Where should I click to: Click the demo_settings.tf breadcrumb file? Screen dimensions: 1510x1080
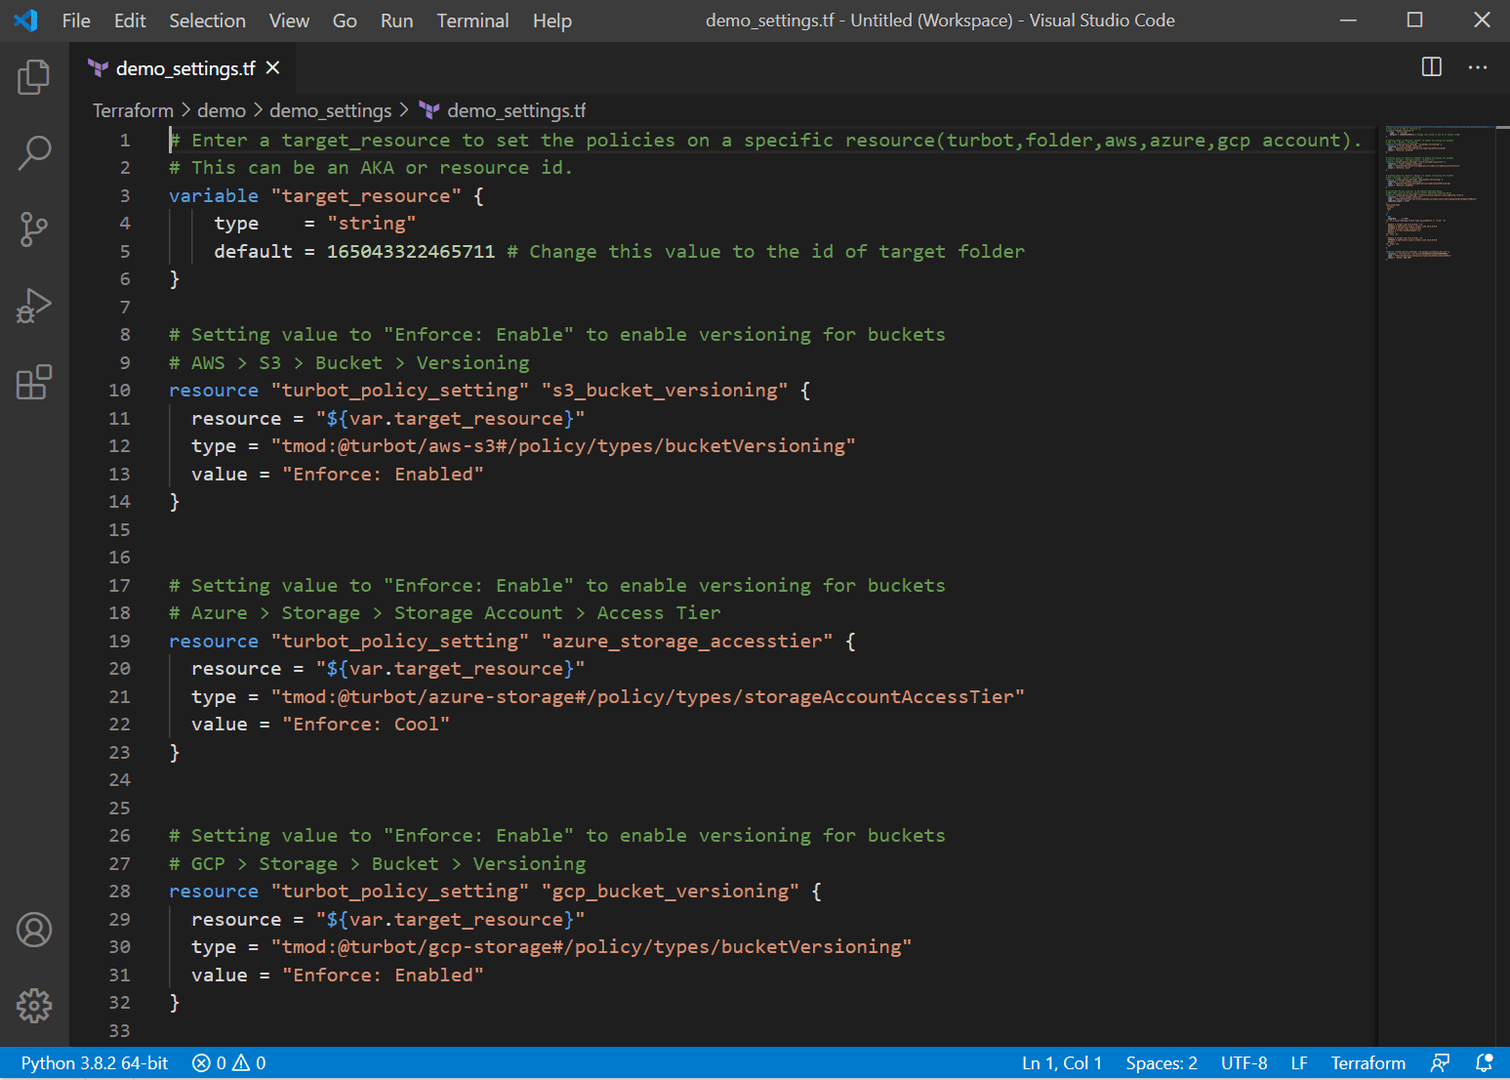click(x=516, y=110)
